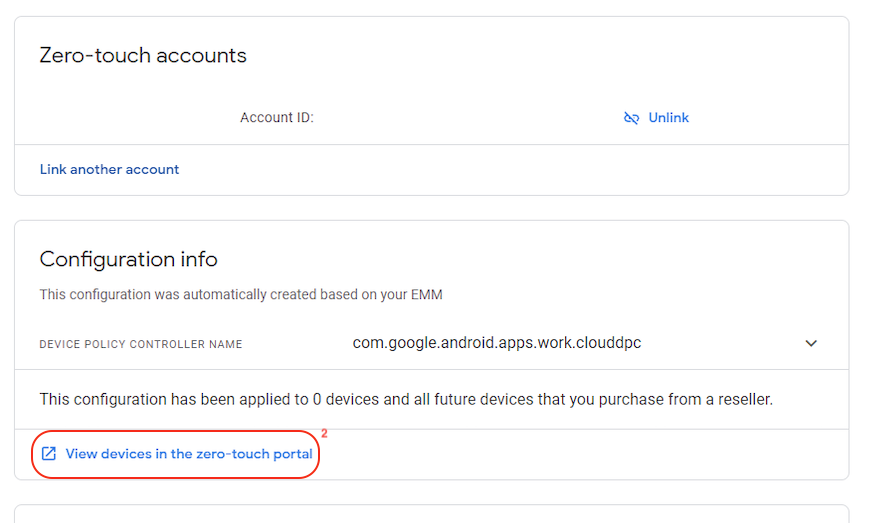Click the Zero-touch accounts heading

coord(143,55)
